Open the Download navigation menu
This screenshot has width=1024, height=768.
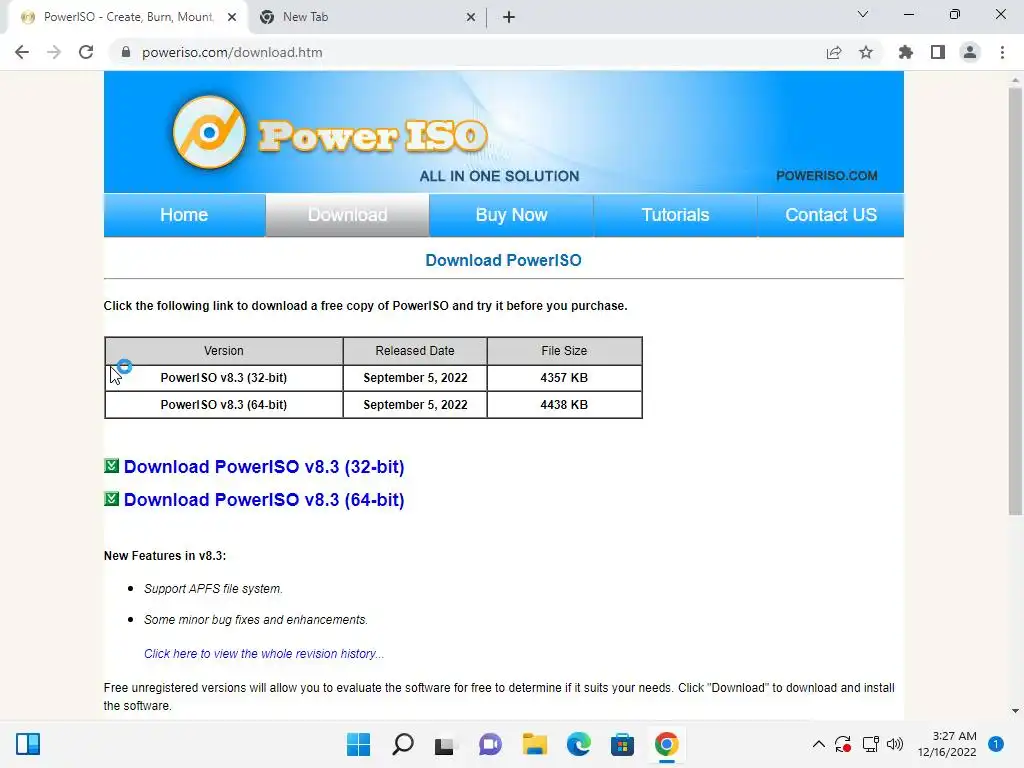pyautogui.click(x=347, y=215)
